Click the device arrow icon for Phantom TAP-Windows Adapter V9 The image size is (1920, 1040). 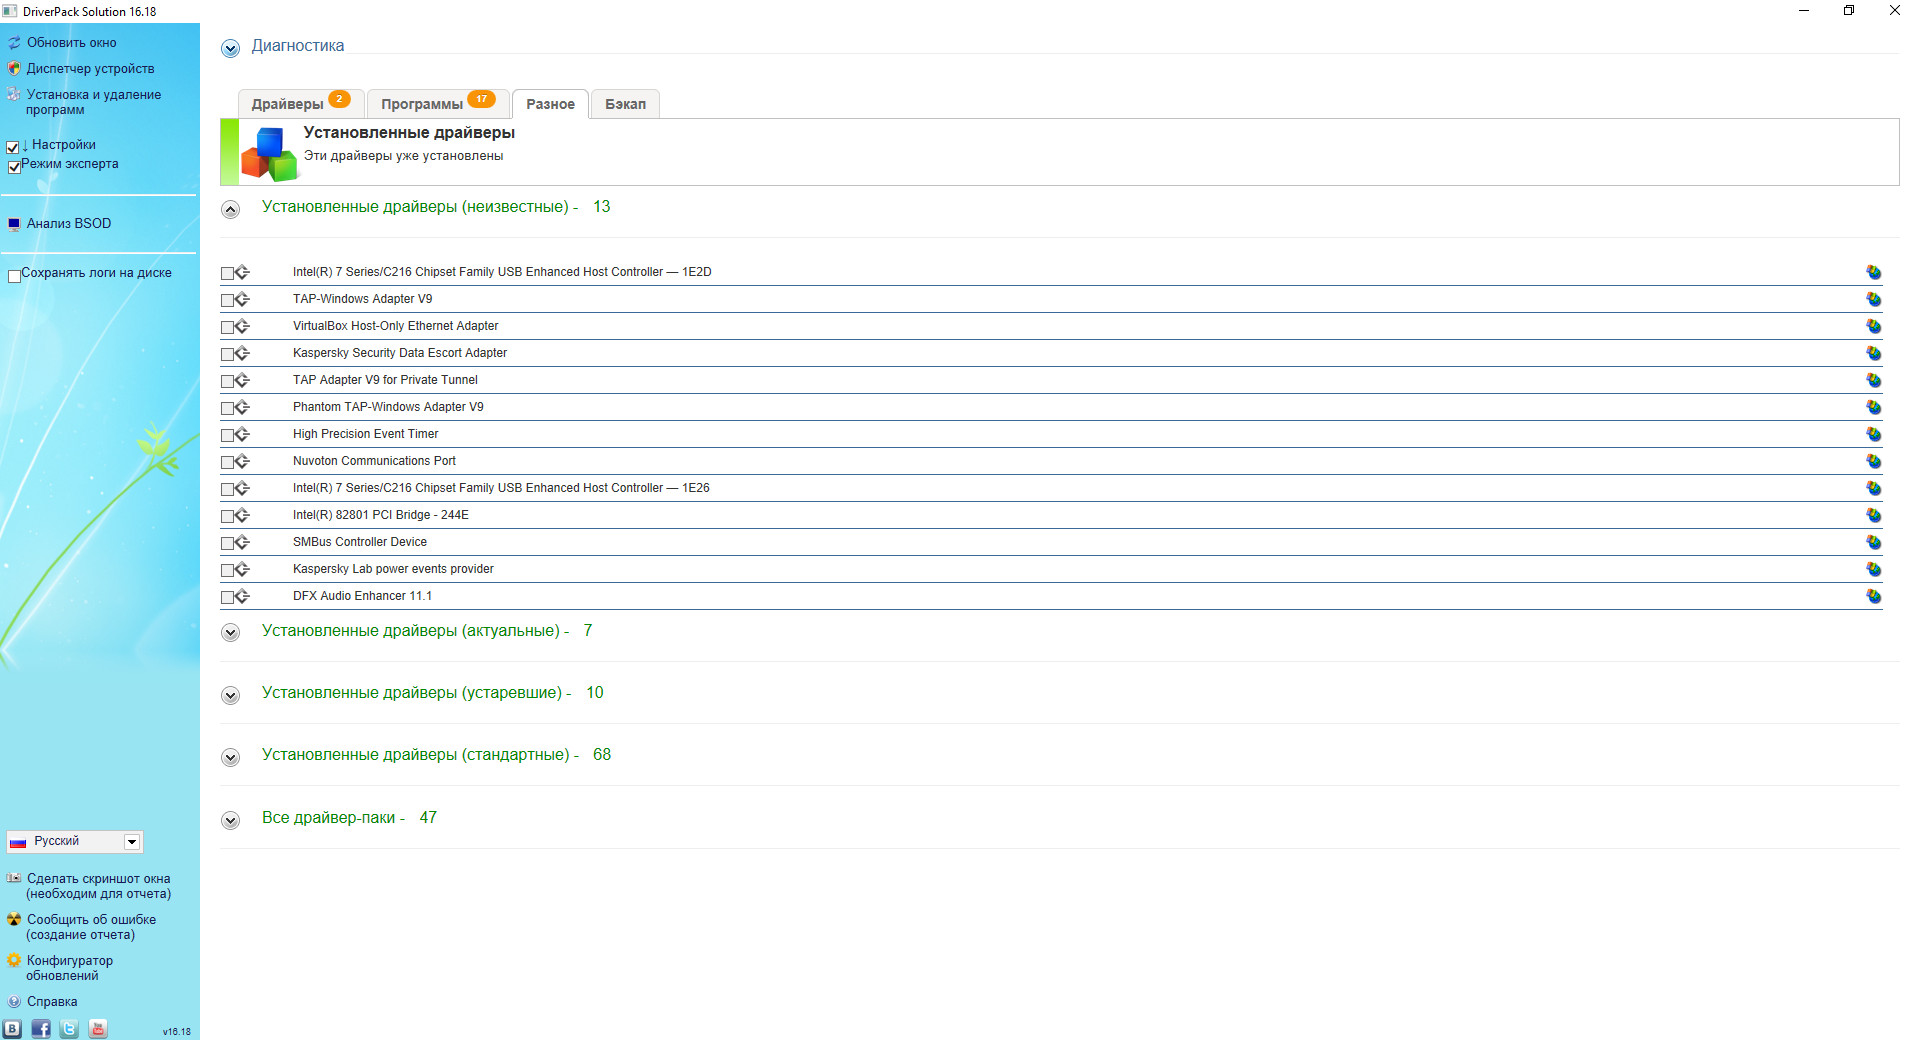242,407
